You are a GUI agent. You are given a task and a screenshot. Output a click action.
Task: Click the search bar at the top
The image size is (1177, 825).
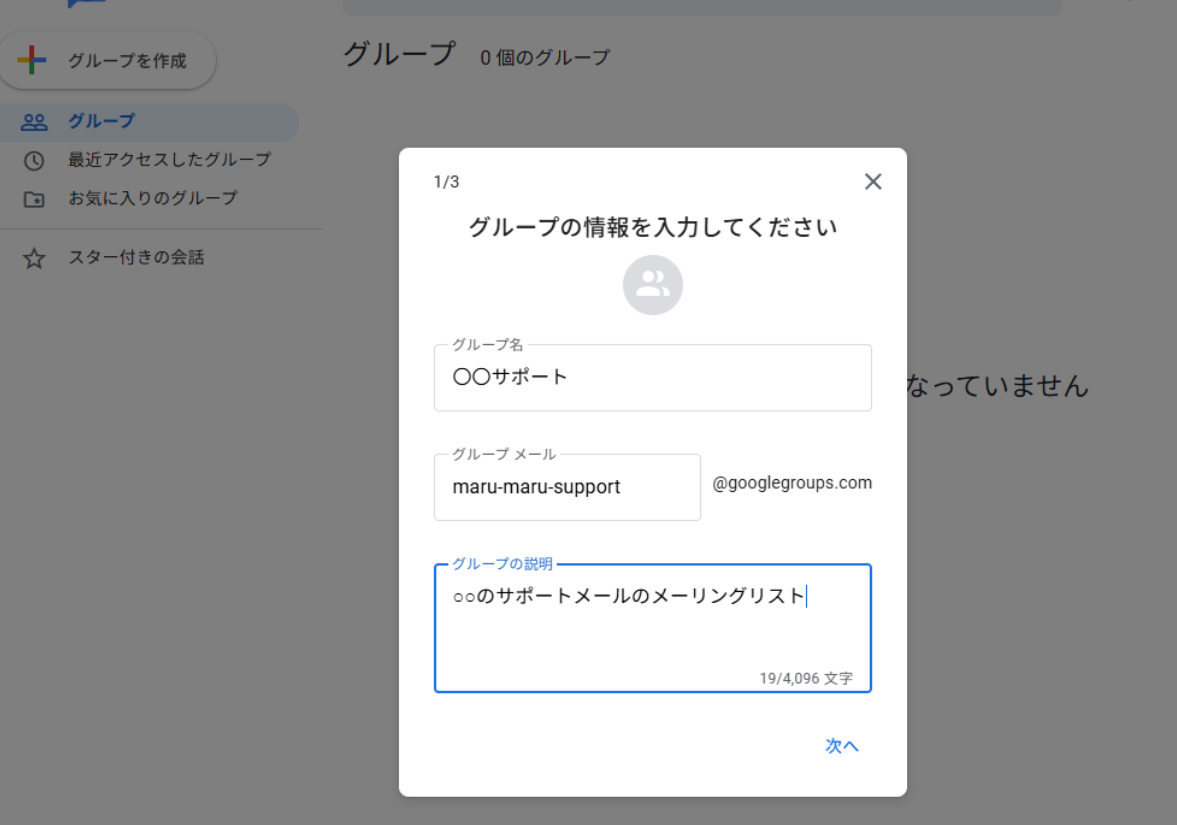pos(702,7)
